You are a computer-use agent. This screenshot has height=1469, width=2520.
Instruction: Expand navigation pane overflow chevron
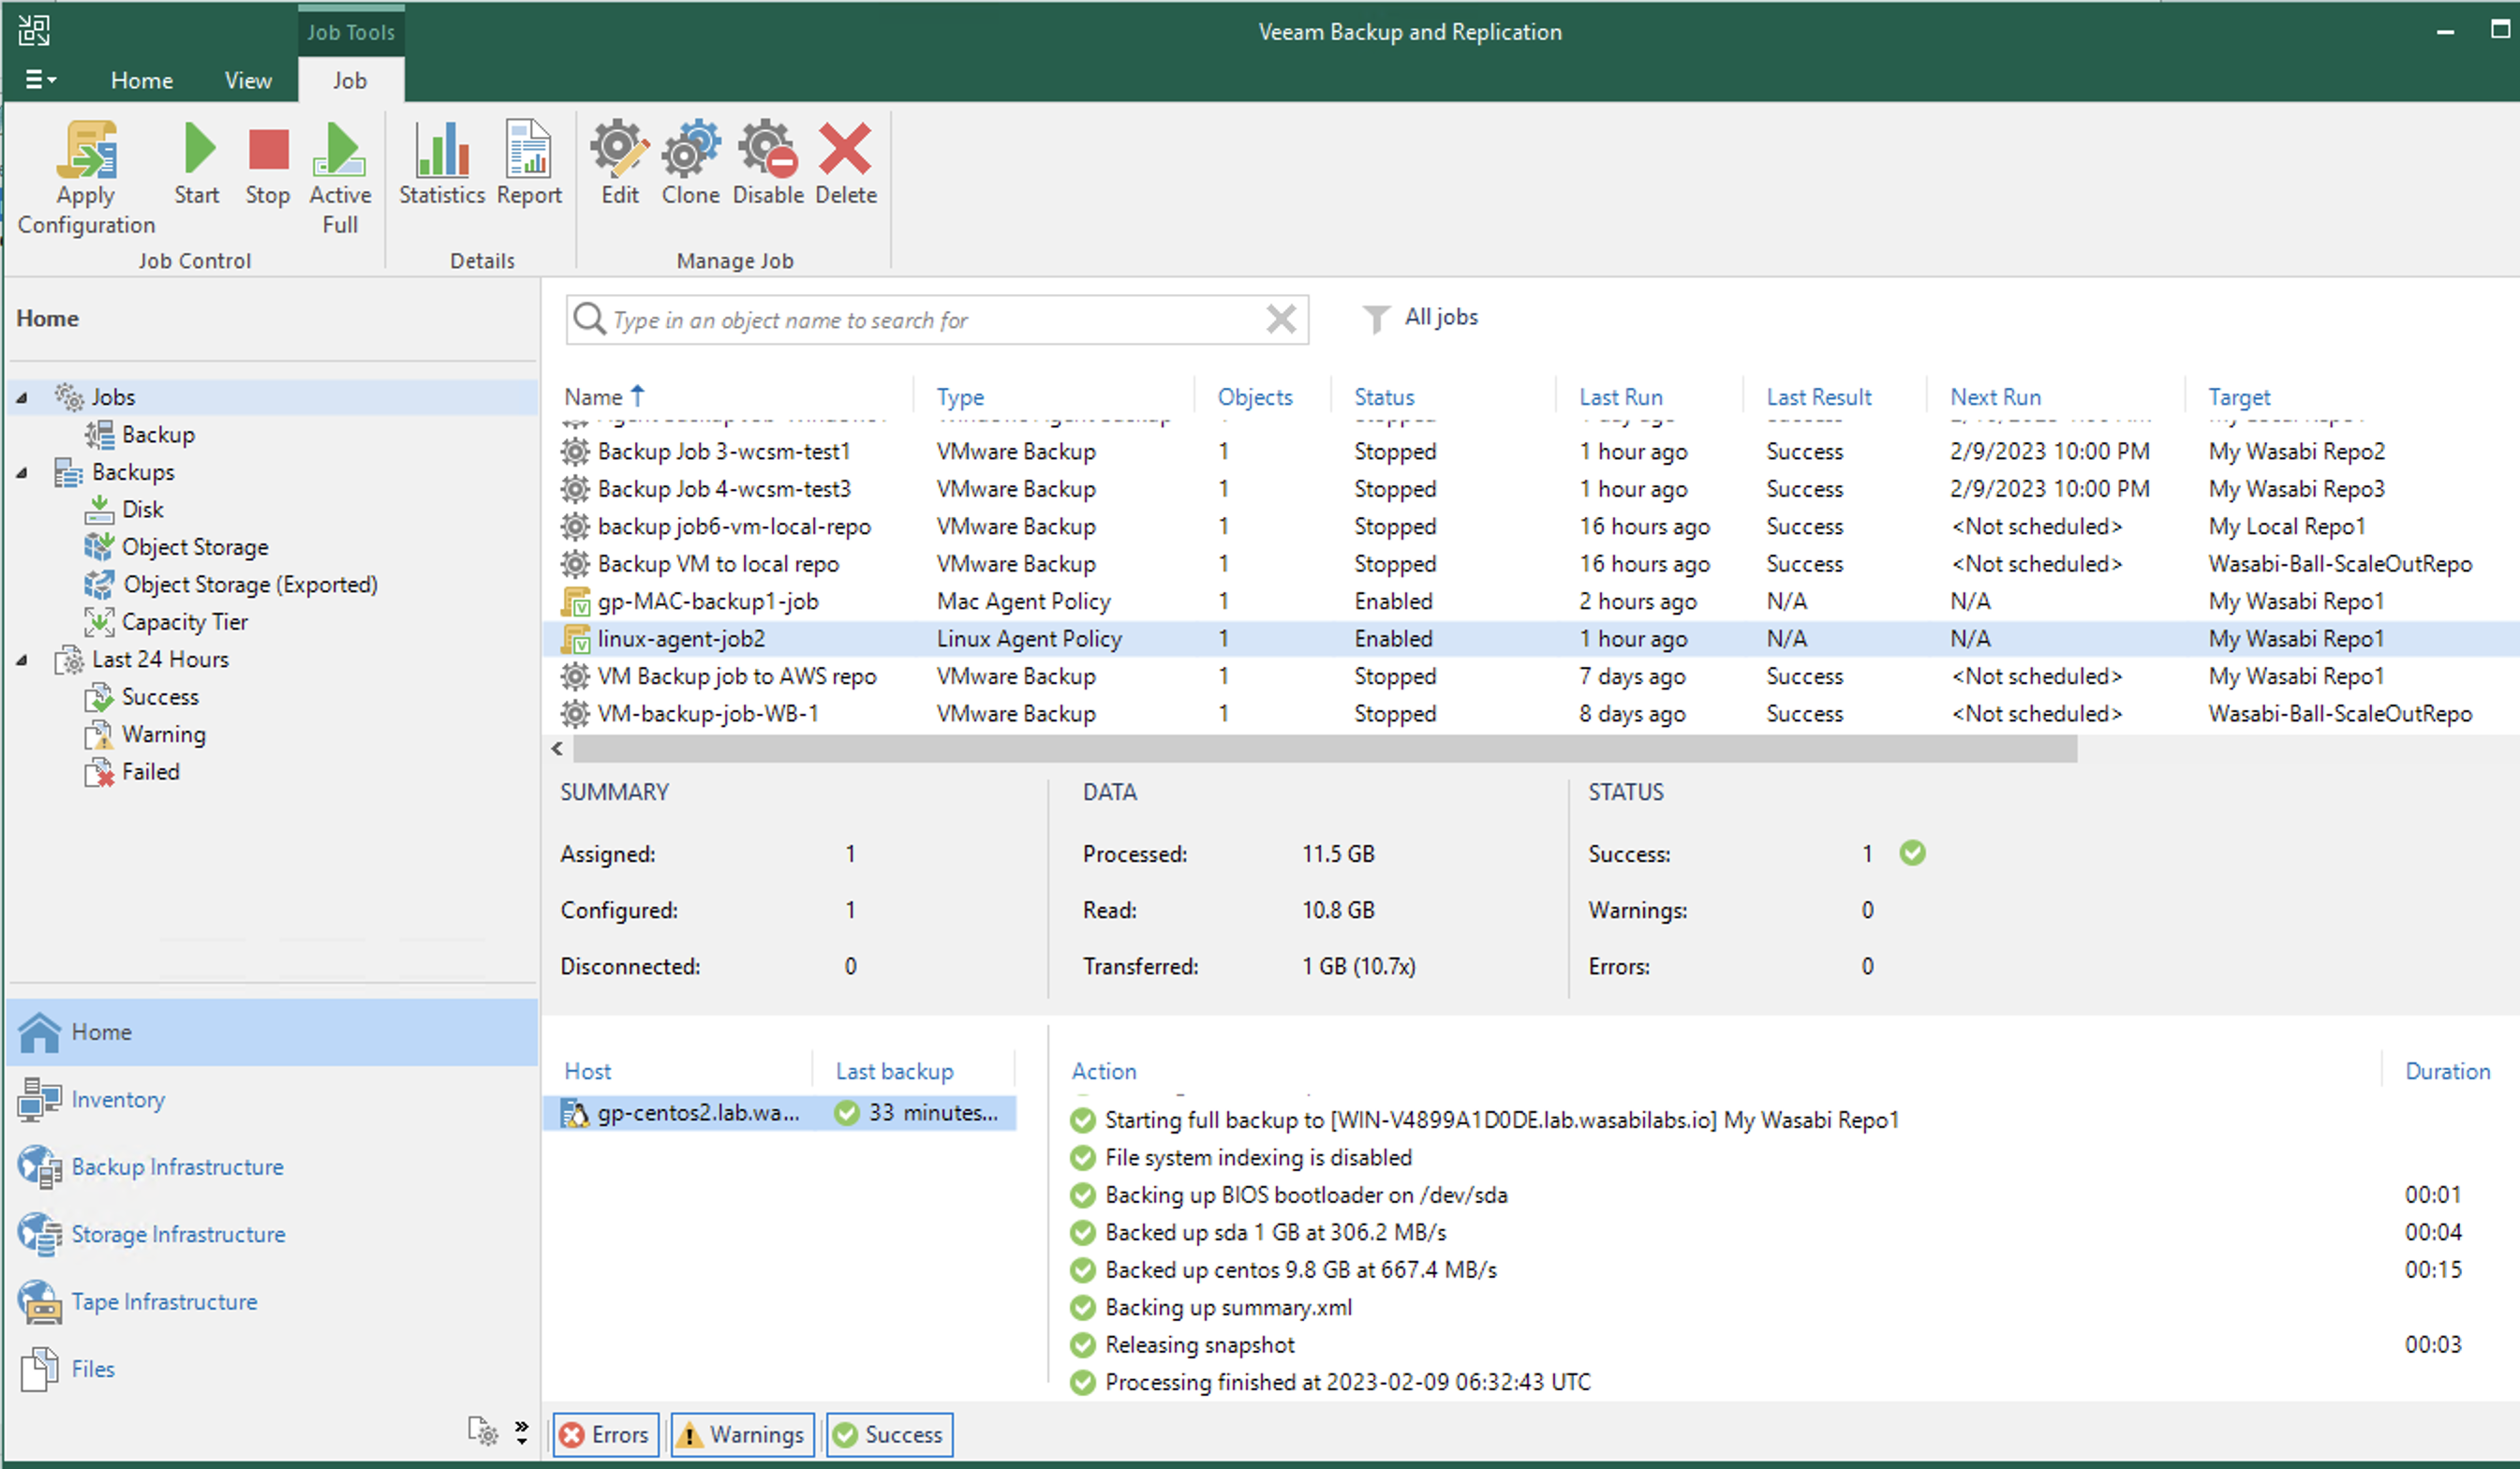coord(522,1432)
